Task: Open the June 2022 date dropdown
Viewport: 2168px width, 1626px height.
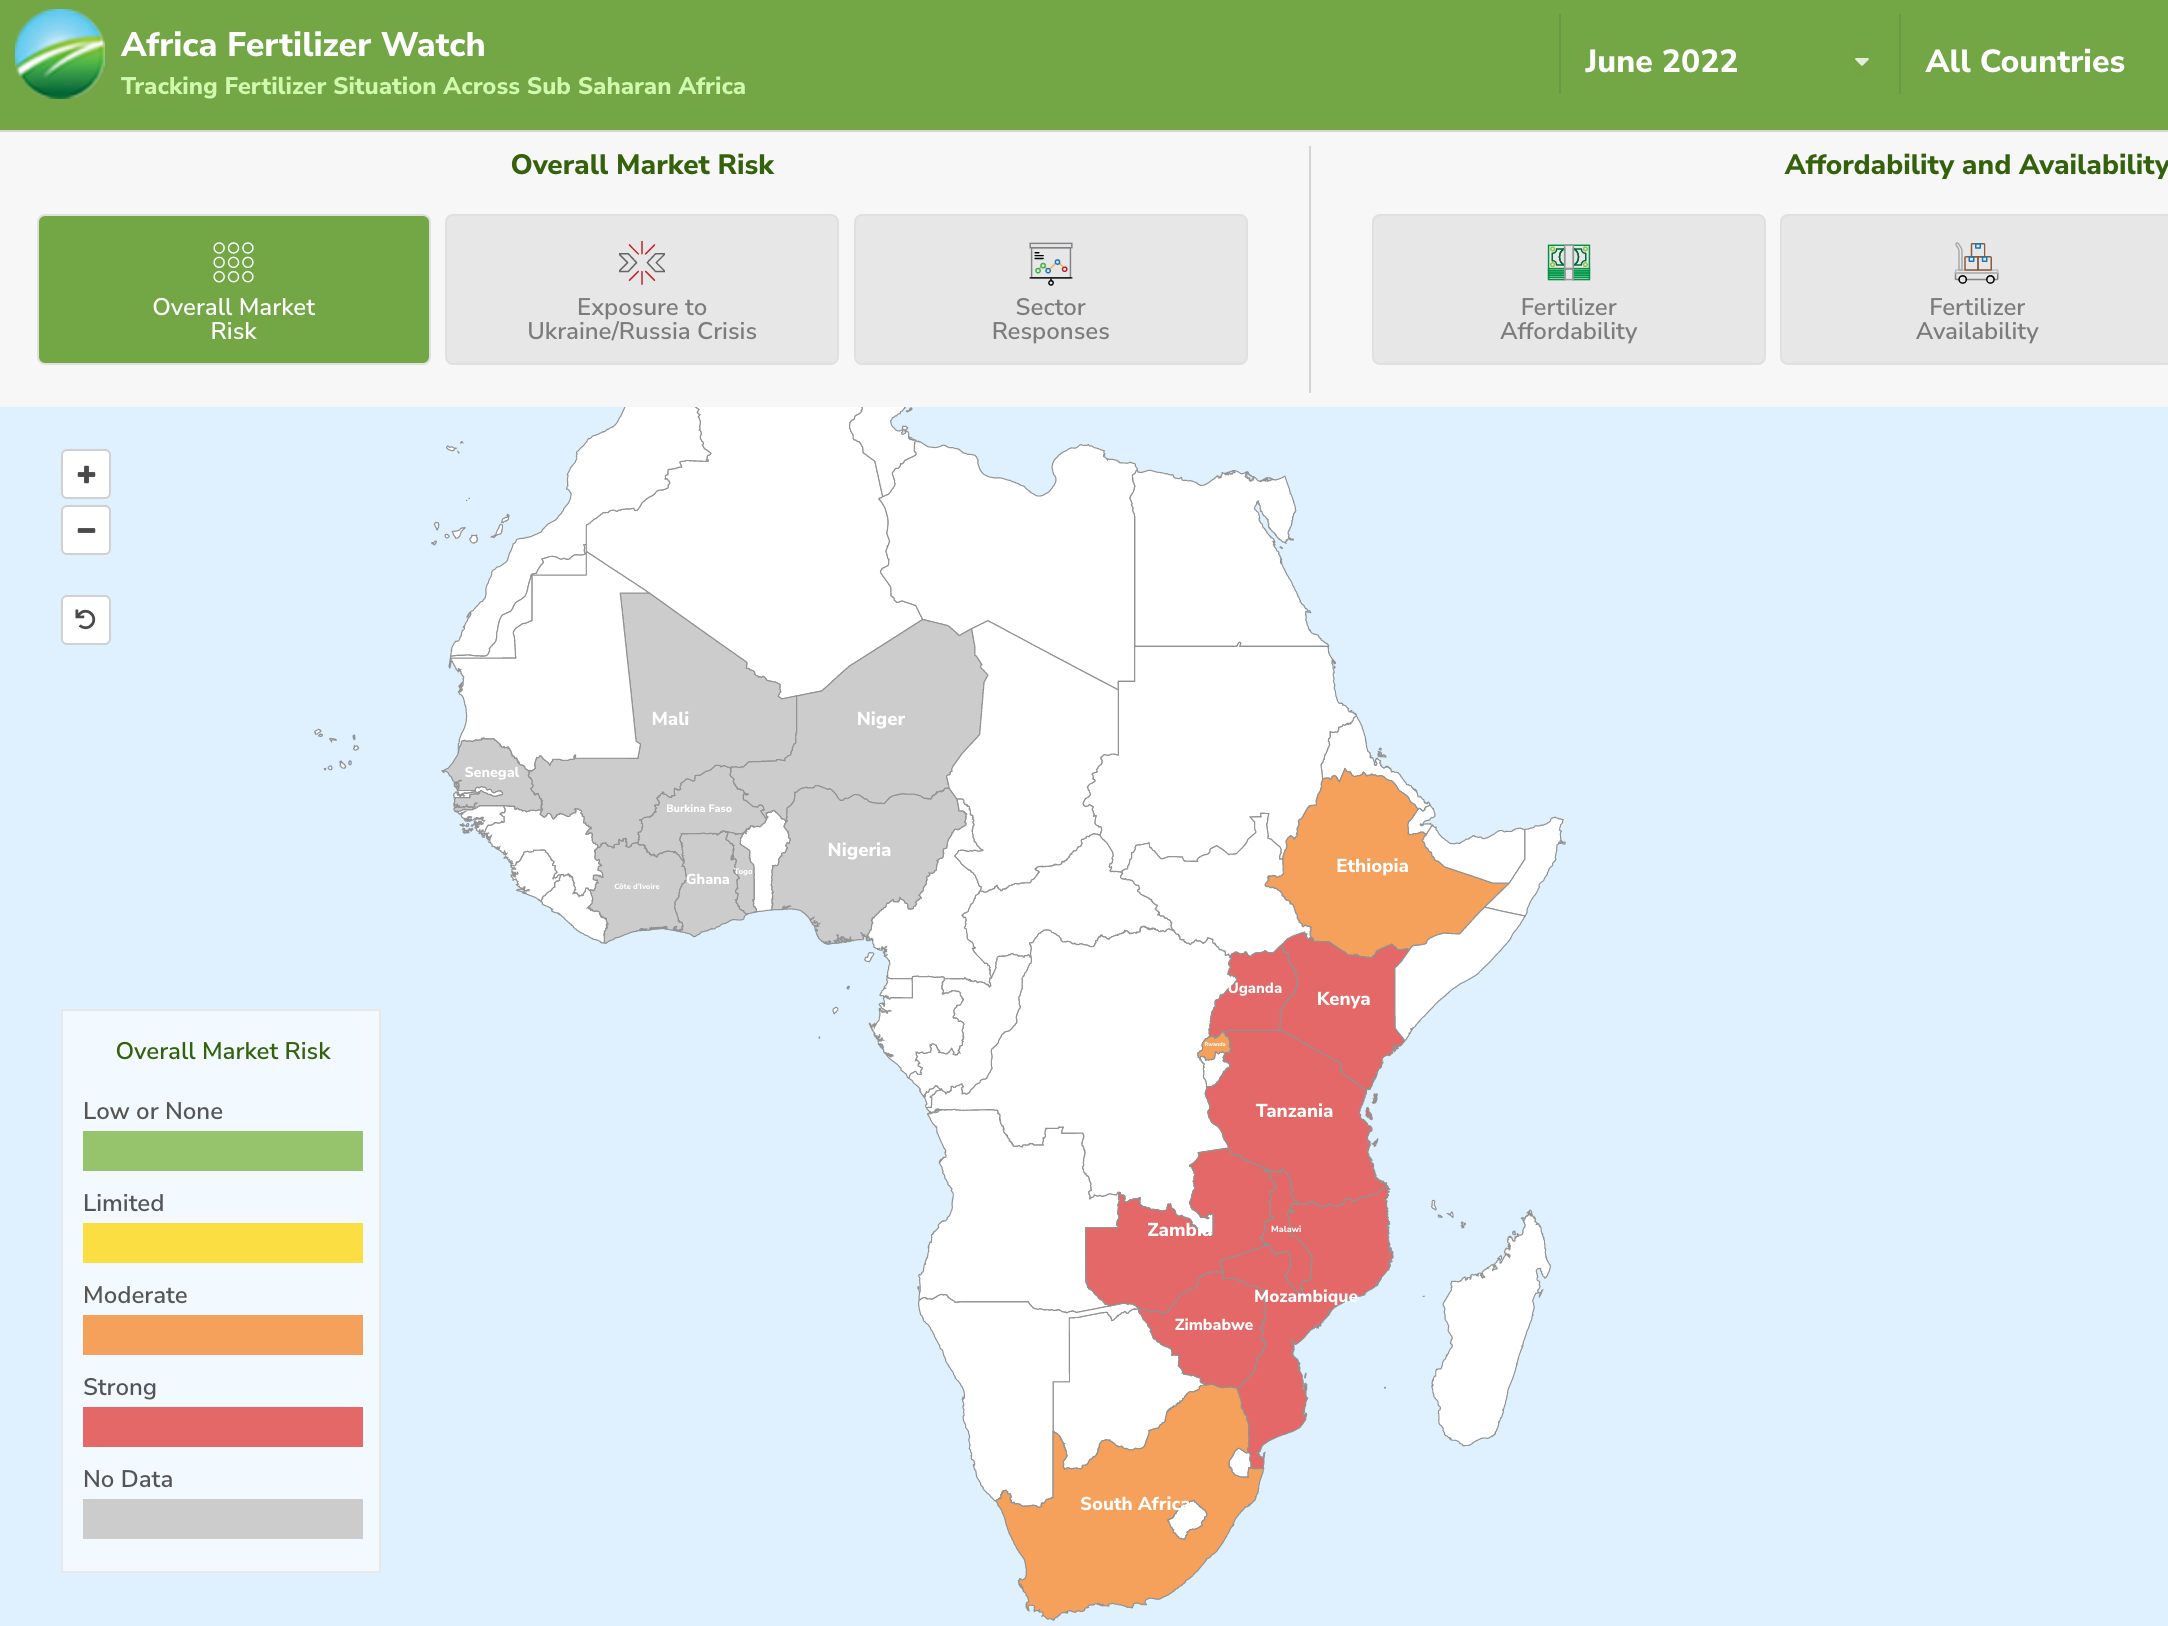Action: [x=1663, y=61]
